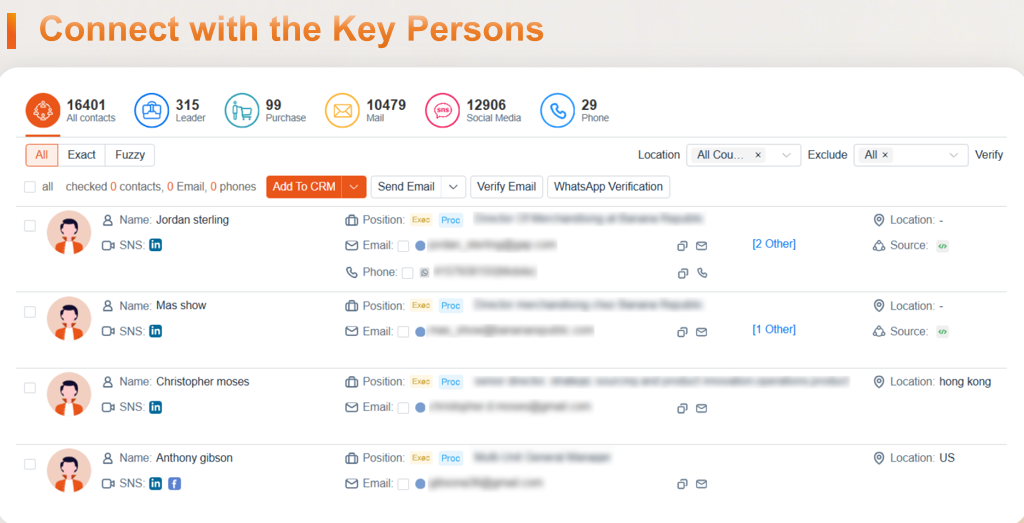Check the 'all' select checkbox
The width and height of the screenshot is (1024, 523).
(30, 187)
